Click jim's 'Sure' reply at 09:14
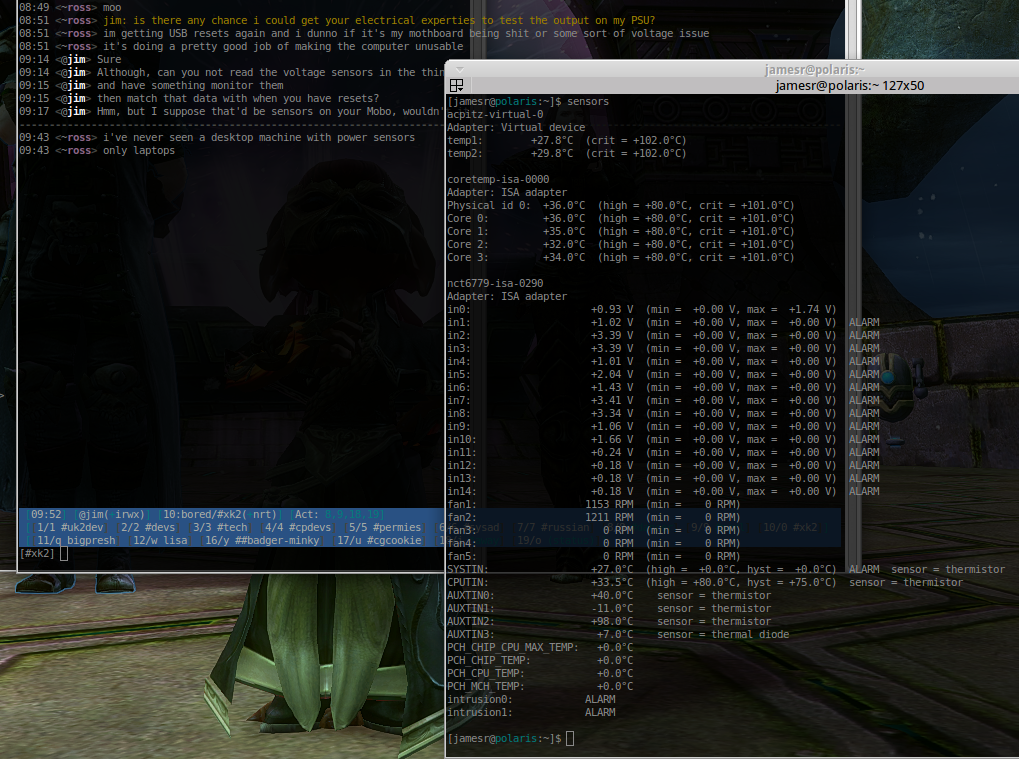 [x=109, y=59]
